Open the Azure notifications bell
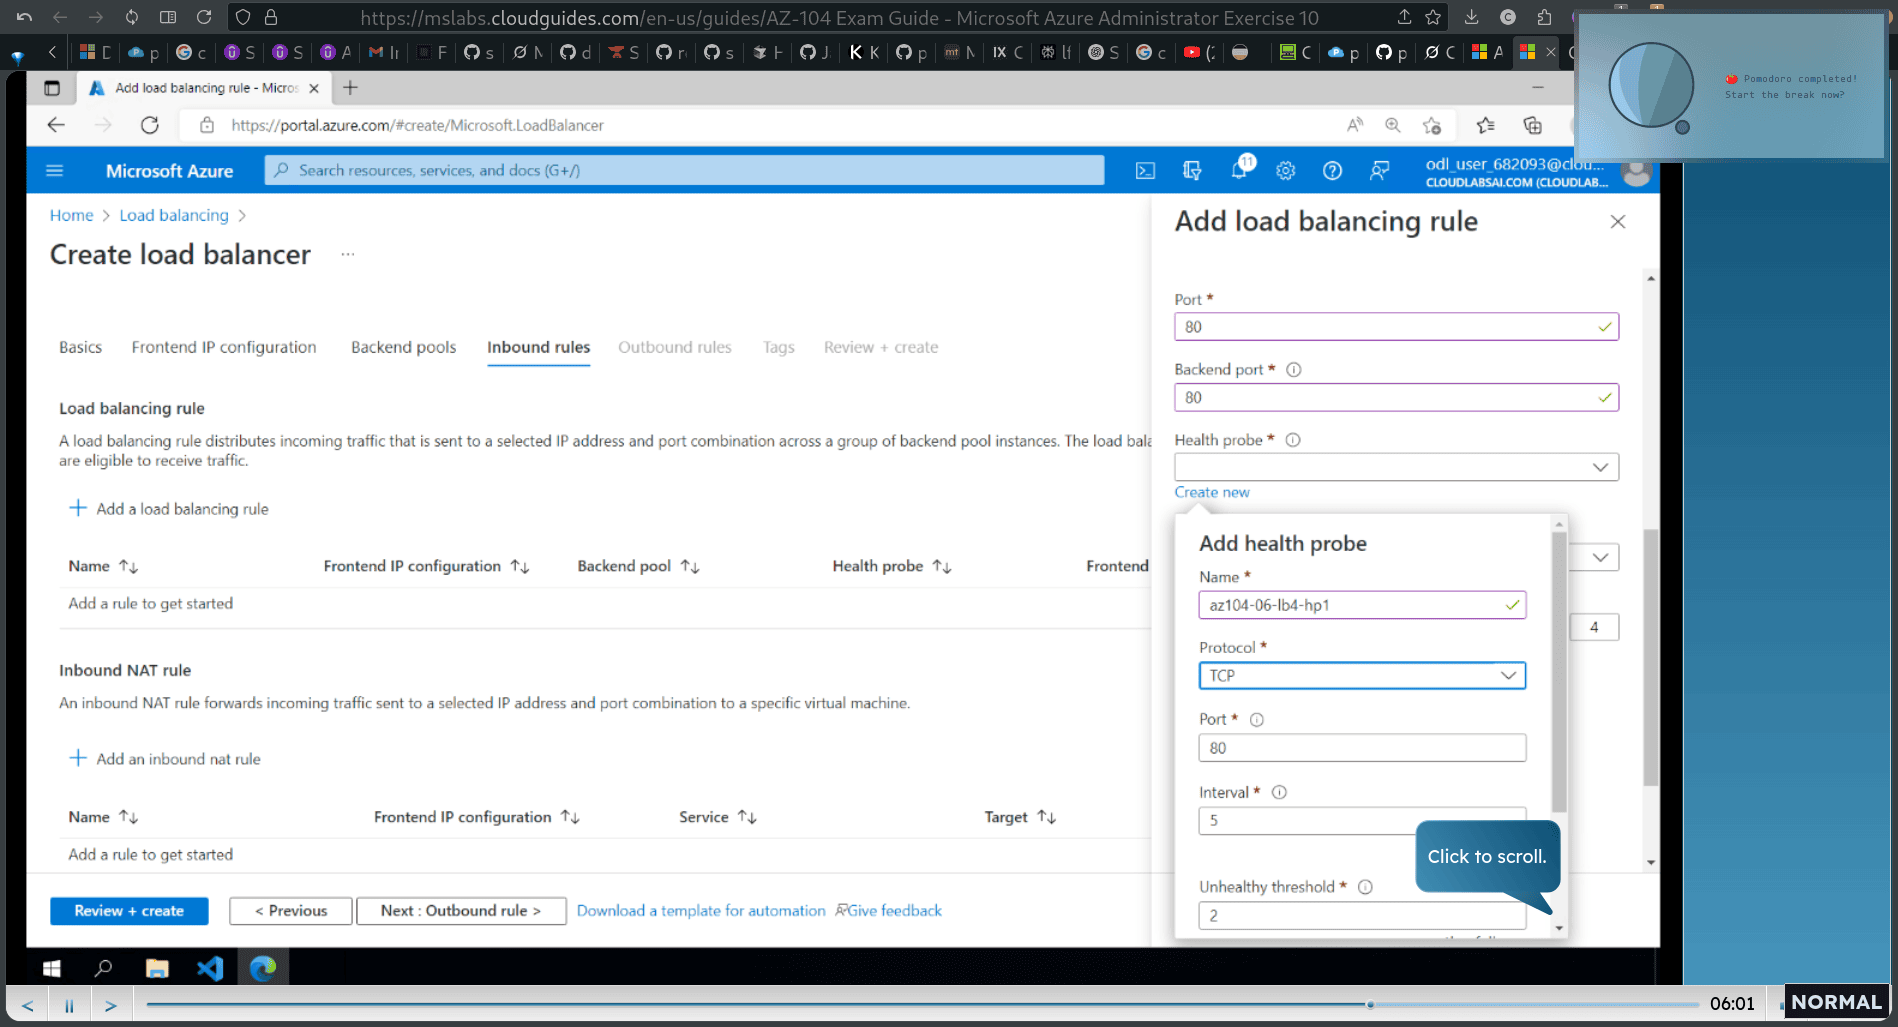Image resolution: width=1898 pixels, height=1027 pixels. 1240,169
